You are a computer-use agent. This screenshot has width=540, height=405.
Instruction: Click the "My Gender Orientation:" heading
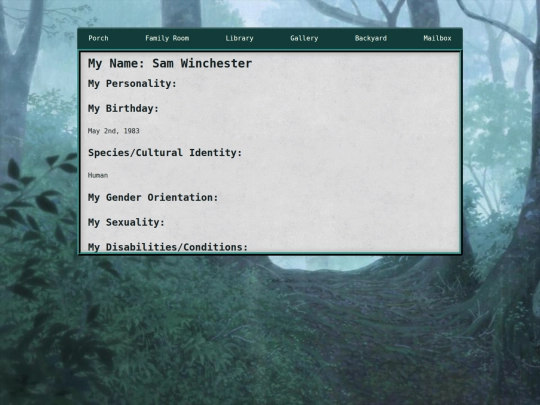pos(153,197)
